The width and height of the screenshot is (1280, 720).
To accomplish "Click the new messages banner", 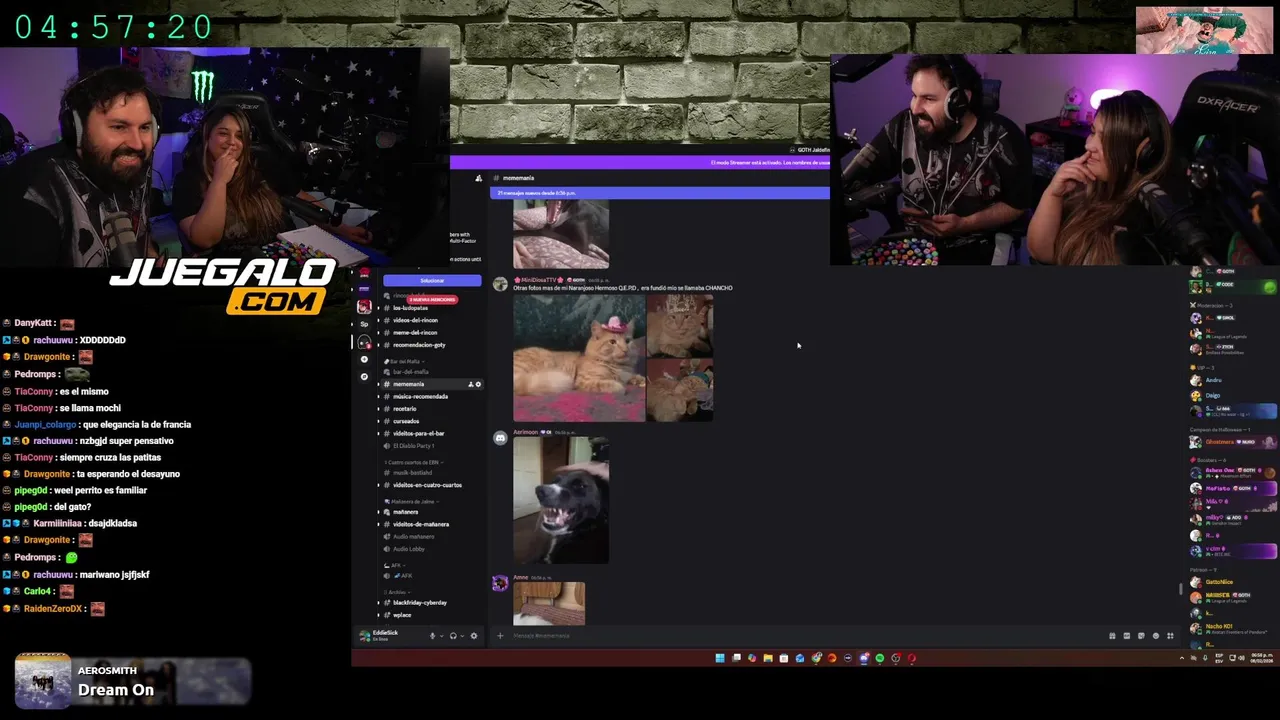I will click(660, 193).
